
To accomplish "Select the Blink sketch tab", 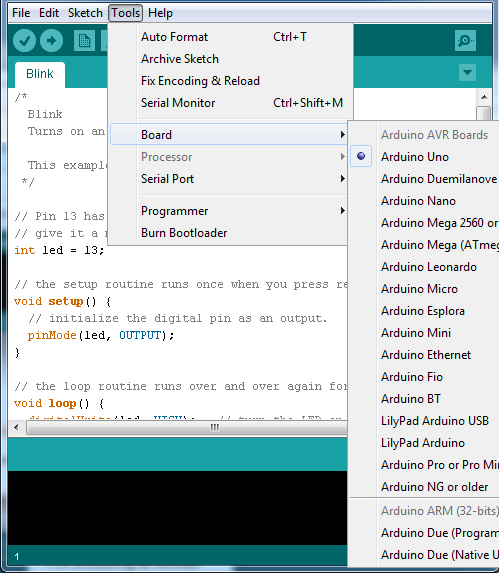I will coord(40,75).
